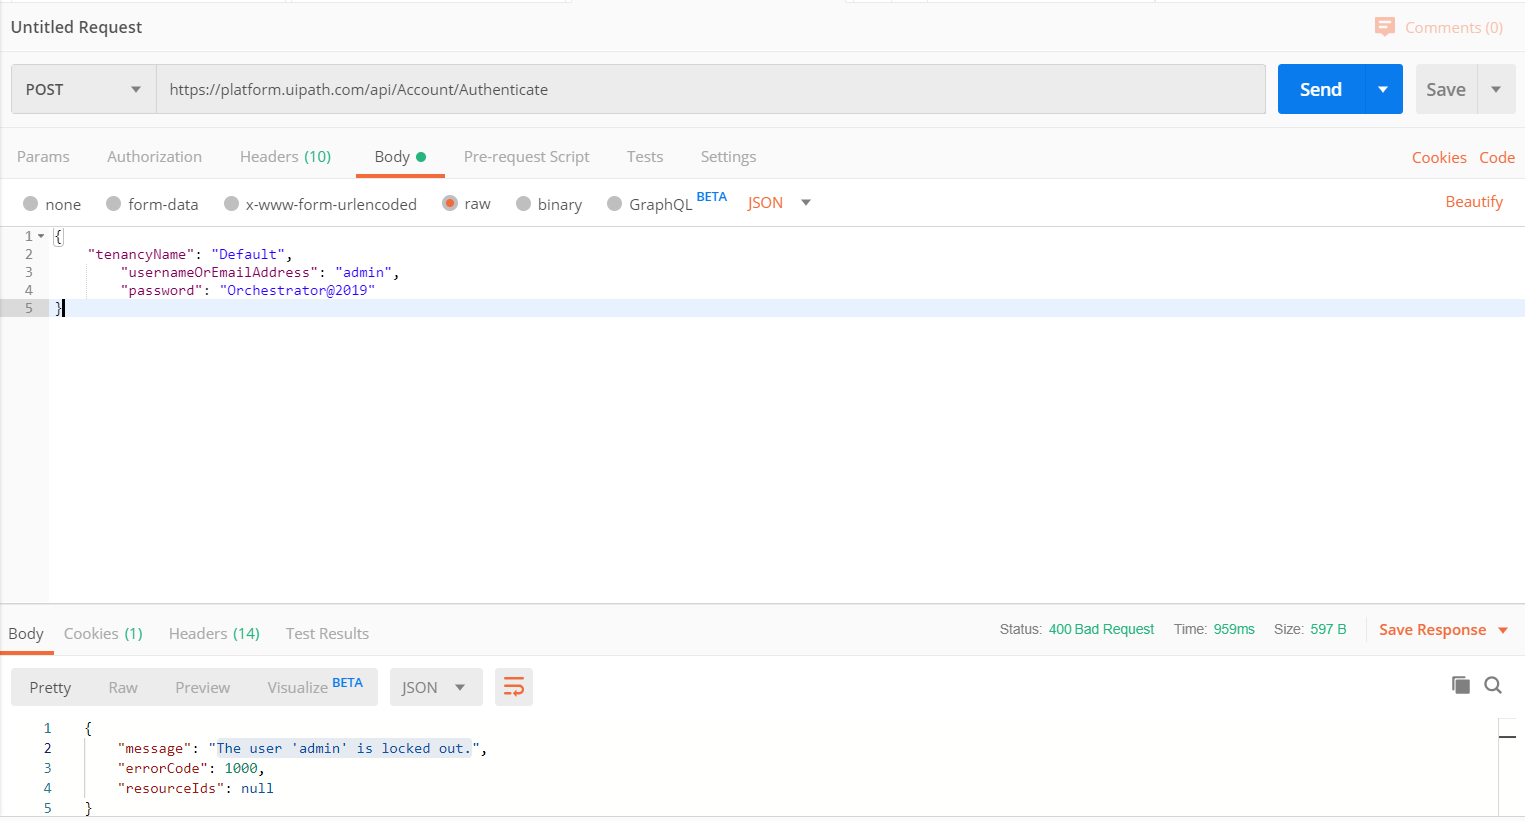Click the resourceIds null line in response

195,788
